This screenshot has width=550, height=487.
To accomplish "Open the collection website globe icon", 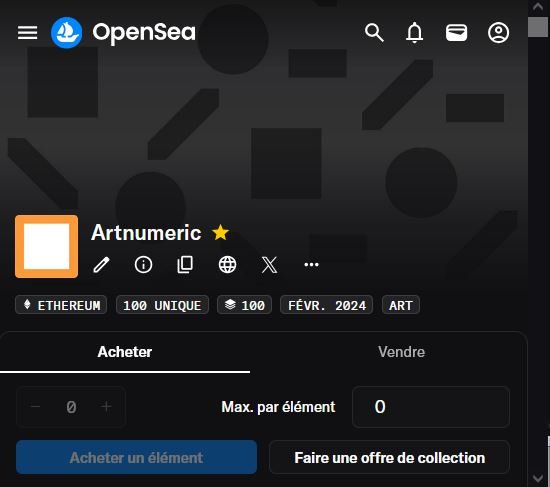I will 227,265.
